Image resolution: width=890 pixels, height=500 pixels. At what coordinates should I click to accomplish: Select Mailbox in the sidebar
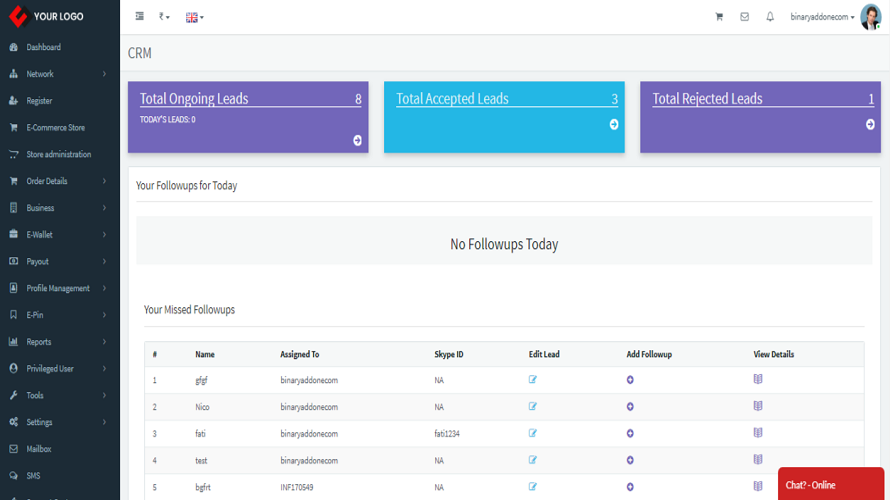point(39,449)
